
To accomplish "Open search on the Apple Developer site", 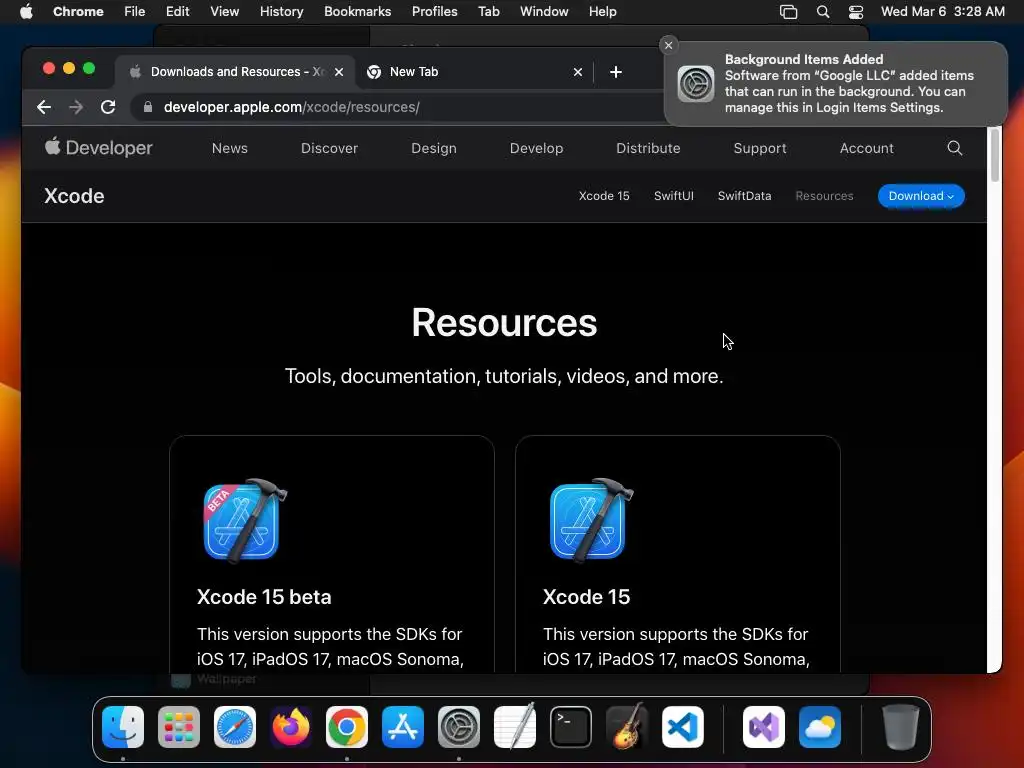I will (x=955, y=148).
